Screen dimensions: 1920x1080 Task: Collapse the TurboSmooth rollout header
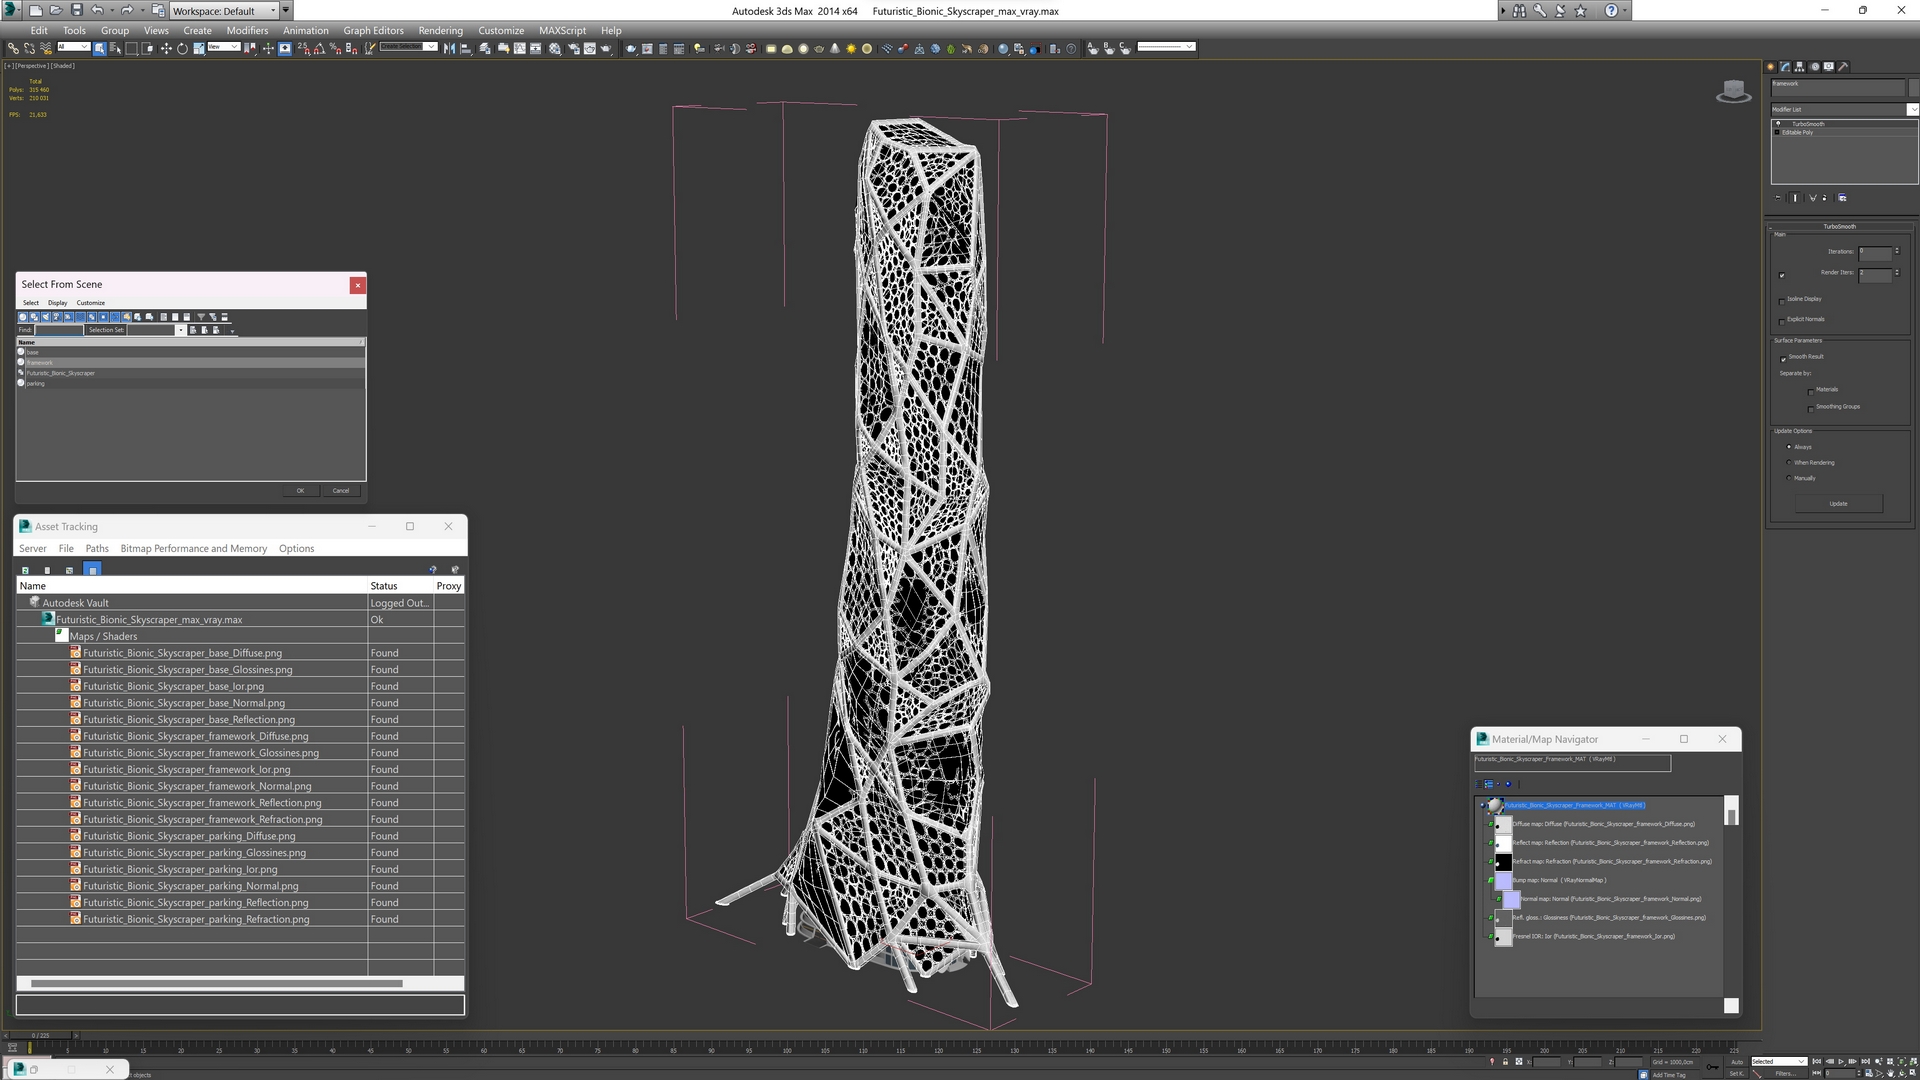(x=1838, y=227)
